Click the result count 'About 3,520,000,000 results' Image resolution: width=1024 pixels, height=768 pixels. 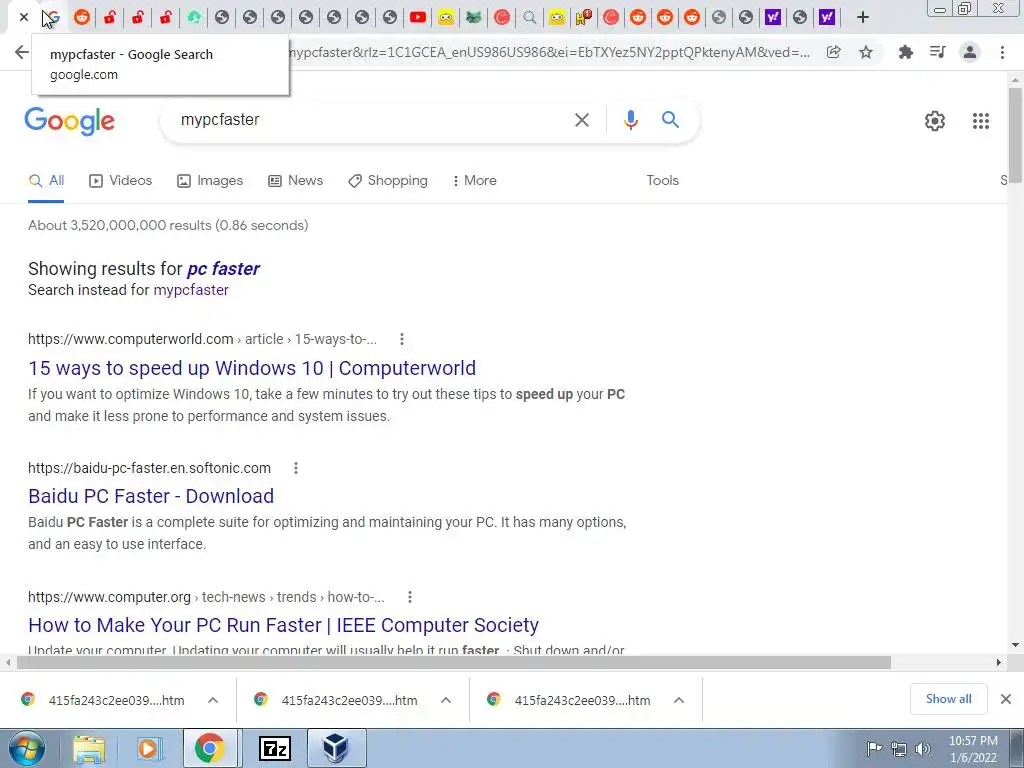tap(168, 225)
